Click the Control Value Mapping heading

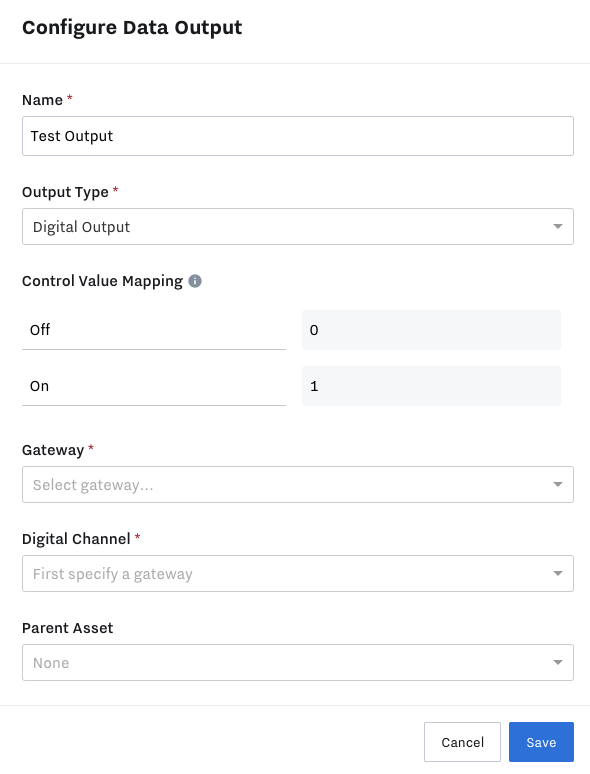click(102, 281)
